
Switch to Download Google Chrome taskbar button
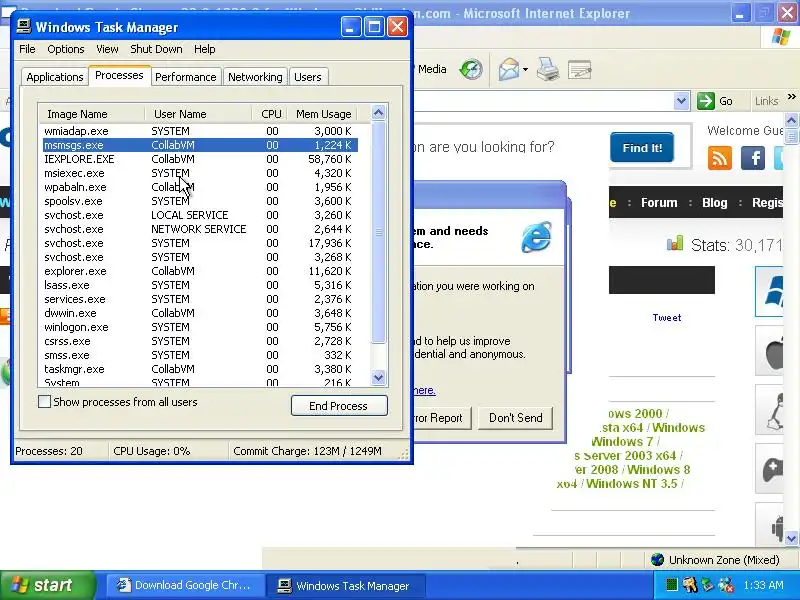[x=186, y=585]
